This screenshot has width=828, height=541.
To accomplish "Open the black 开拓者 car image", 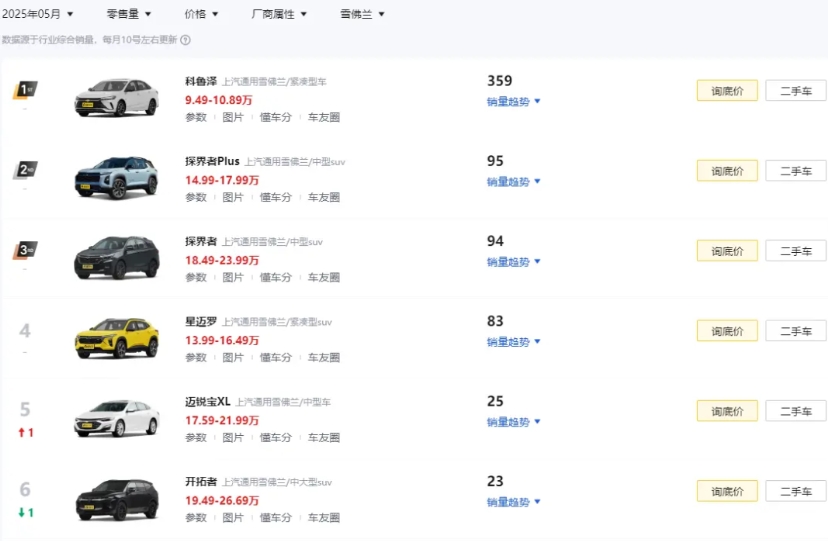I will tap(116, 499).
